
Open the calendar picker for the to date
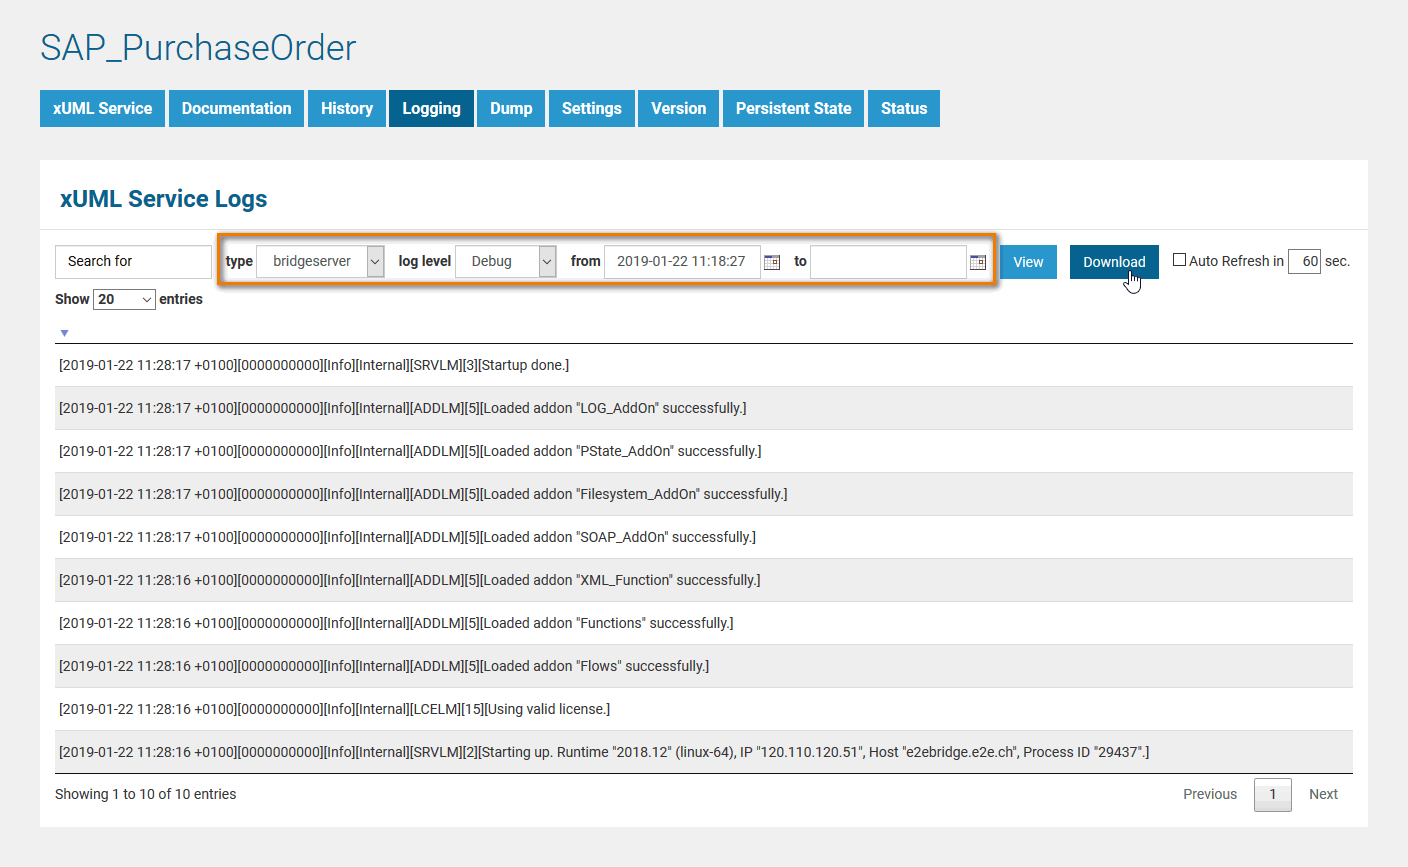point(977,261)
